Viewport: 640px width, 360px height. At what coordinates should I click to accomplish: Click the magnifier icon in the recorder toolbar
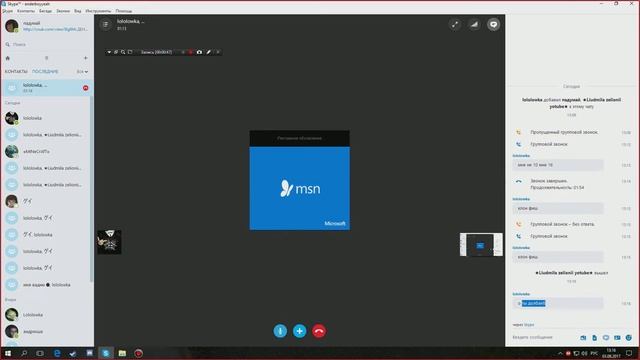pyautogui.click(x=123, y=52)
